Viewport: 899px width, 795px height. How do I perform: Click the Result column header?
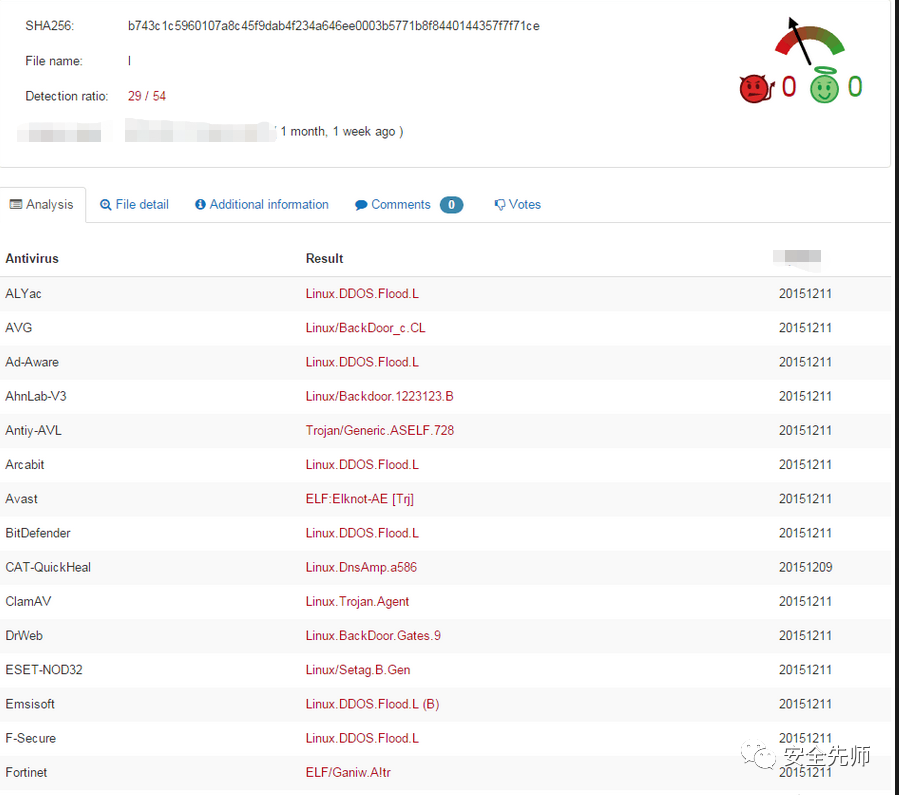325,259
